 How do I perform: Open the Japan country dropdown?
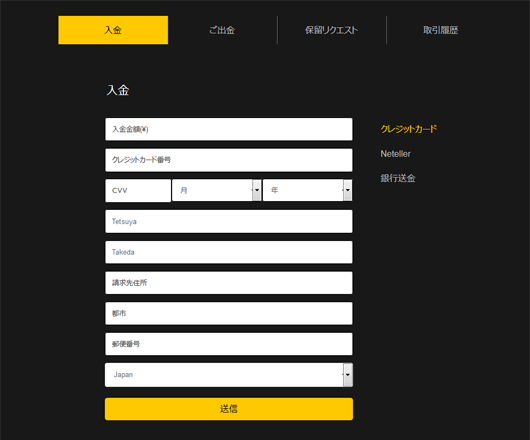pos(229,375)
